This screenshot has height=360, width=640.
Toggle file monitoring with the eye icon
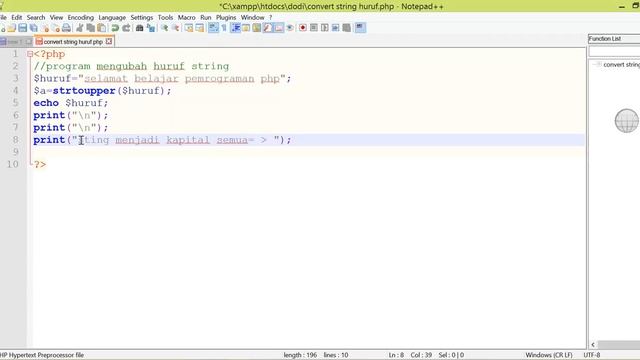pos(290,28)
